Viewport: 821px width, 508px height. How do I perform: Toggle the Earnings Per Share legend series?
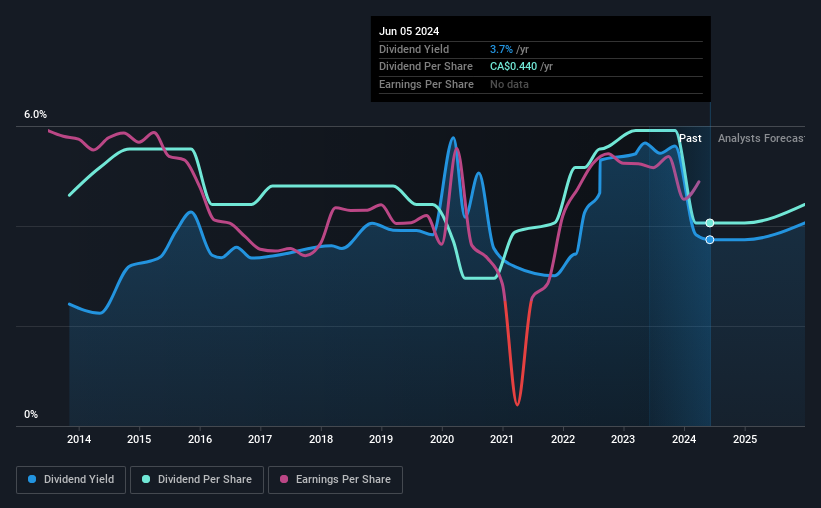(335, 480)
